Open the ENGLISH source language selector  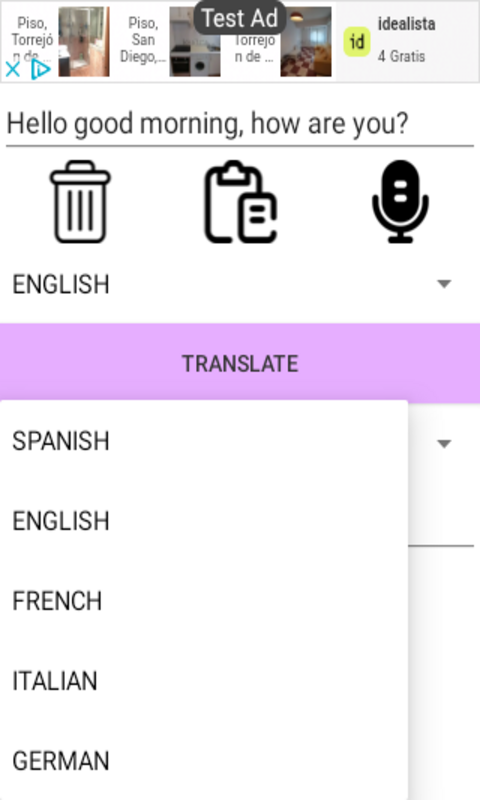(240, 284)
